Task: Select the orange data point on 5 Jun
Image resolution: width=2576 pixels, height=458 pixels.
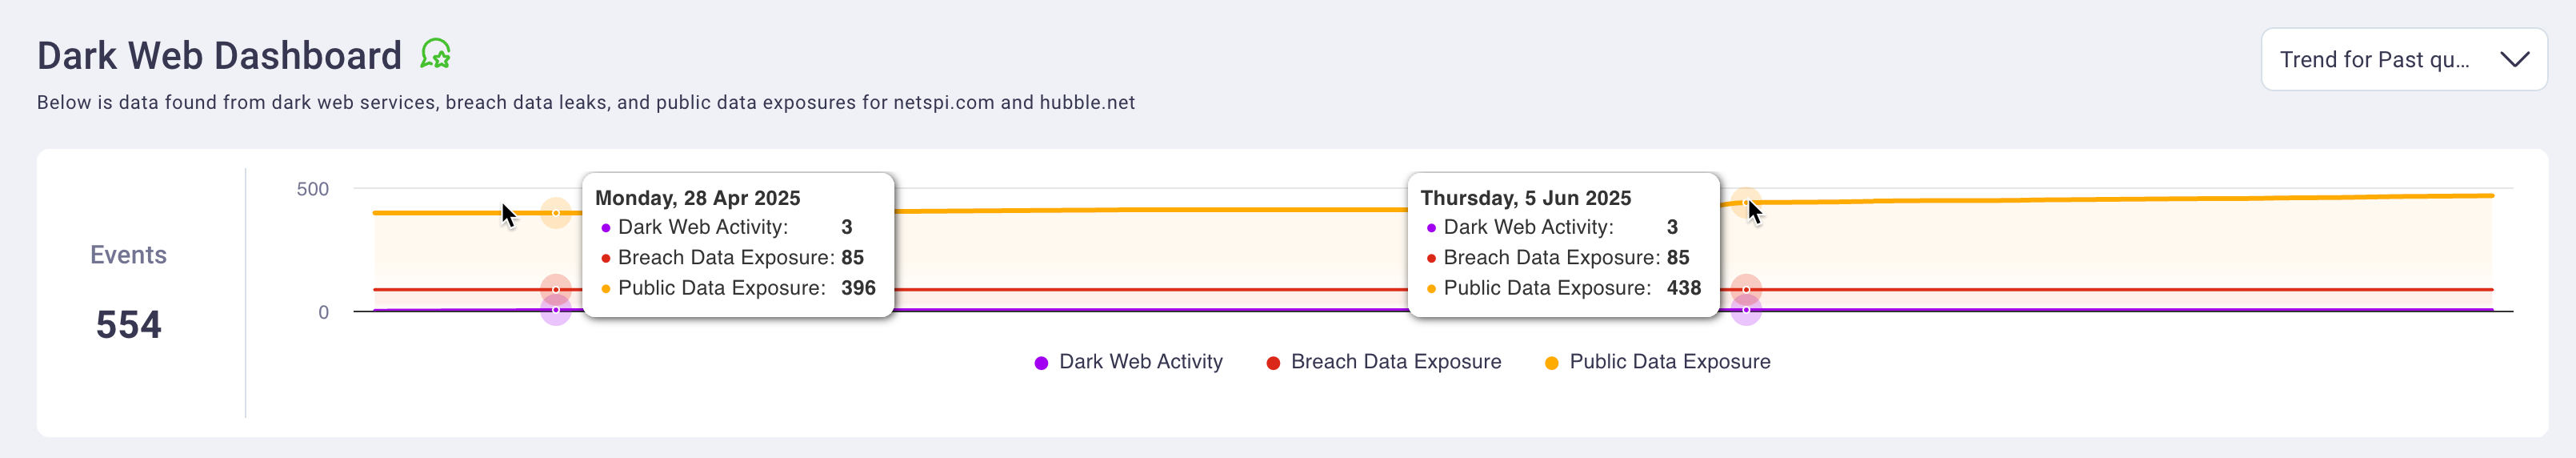Action: point(1745,203)
